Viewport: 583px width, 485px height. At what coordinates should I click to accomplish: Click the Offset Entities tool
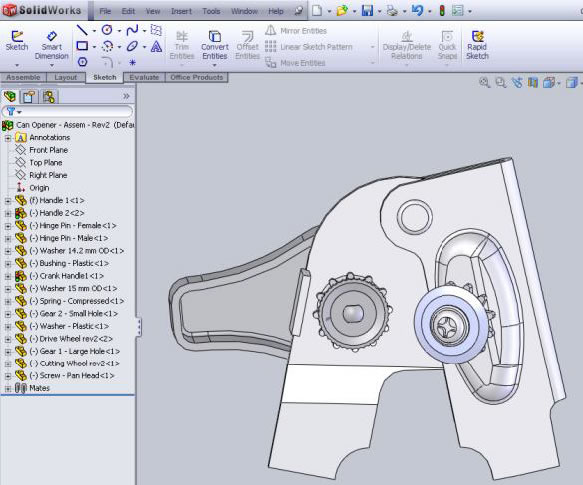247,45
